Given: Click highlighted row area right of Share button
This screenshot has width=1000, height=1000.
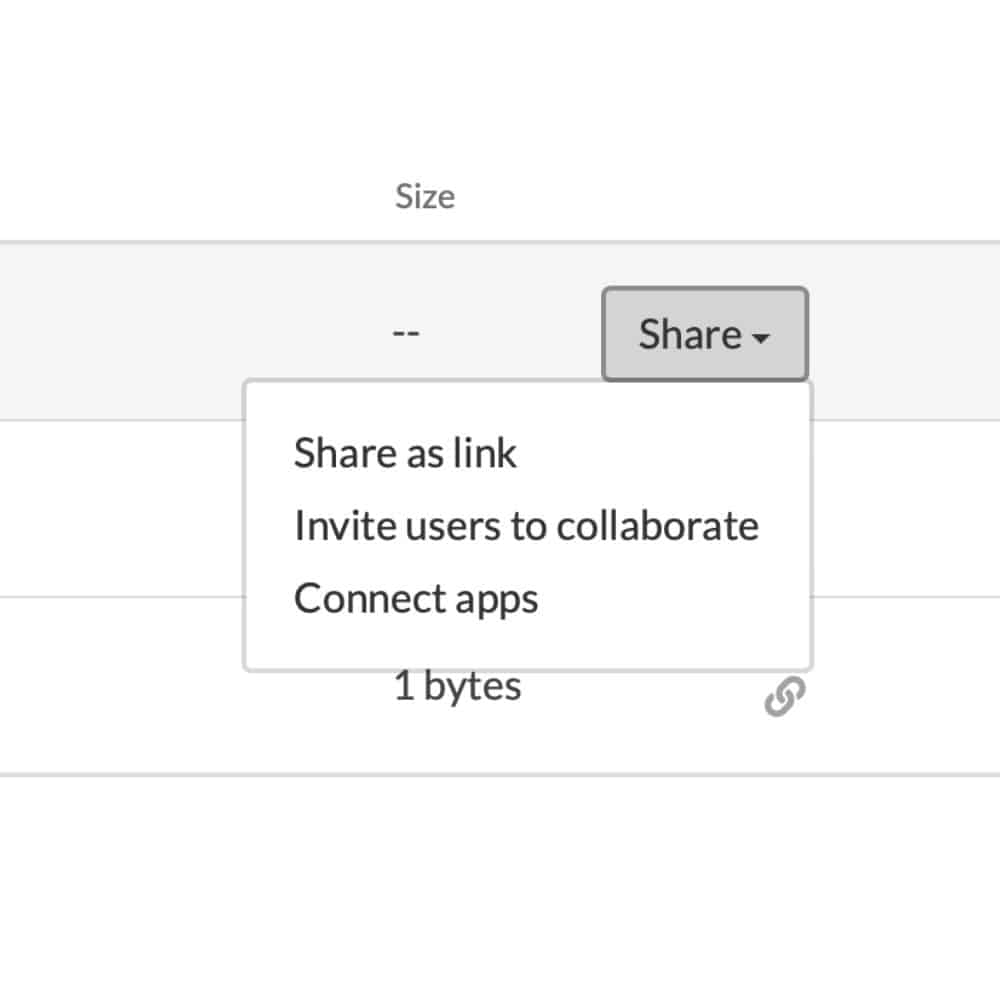Looking at the screenshot, I should (x=904, y=332).
